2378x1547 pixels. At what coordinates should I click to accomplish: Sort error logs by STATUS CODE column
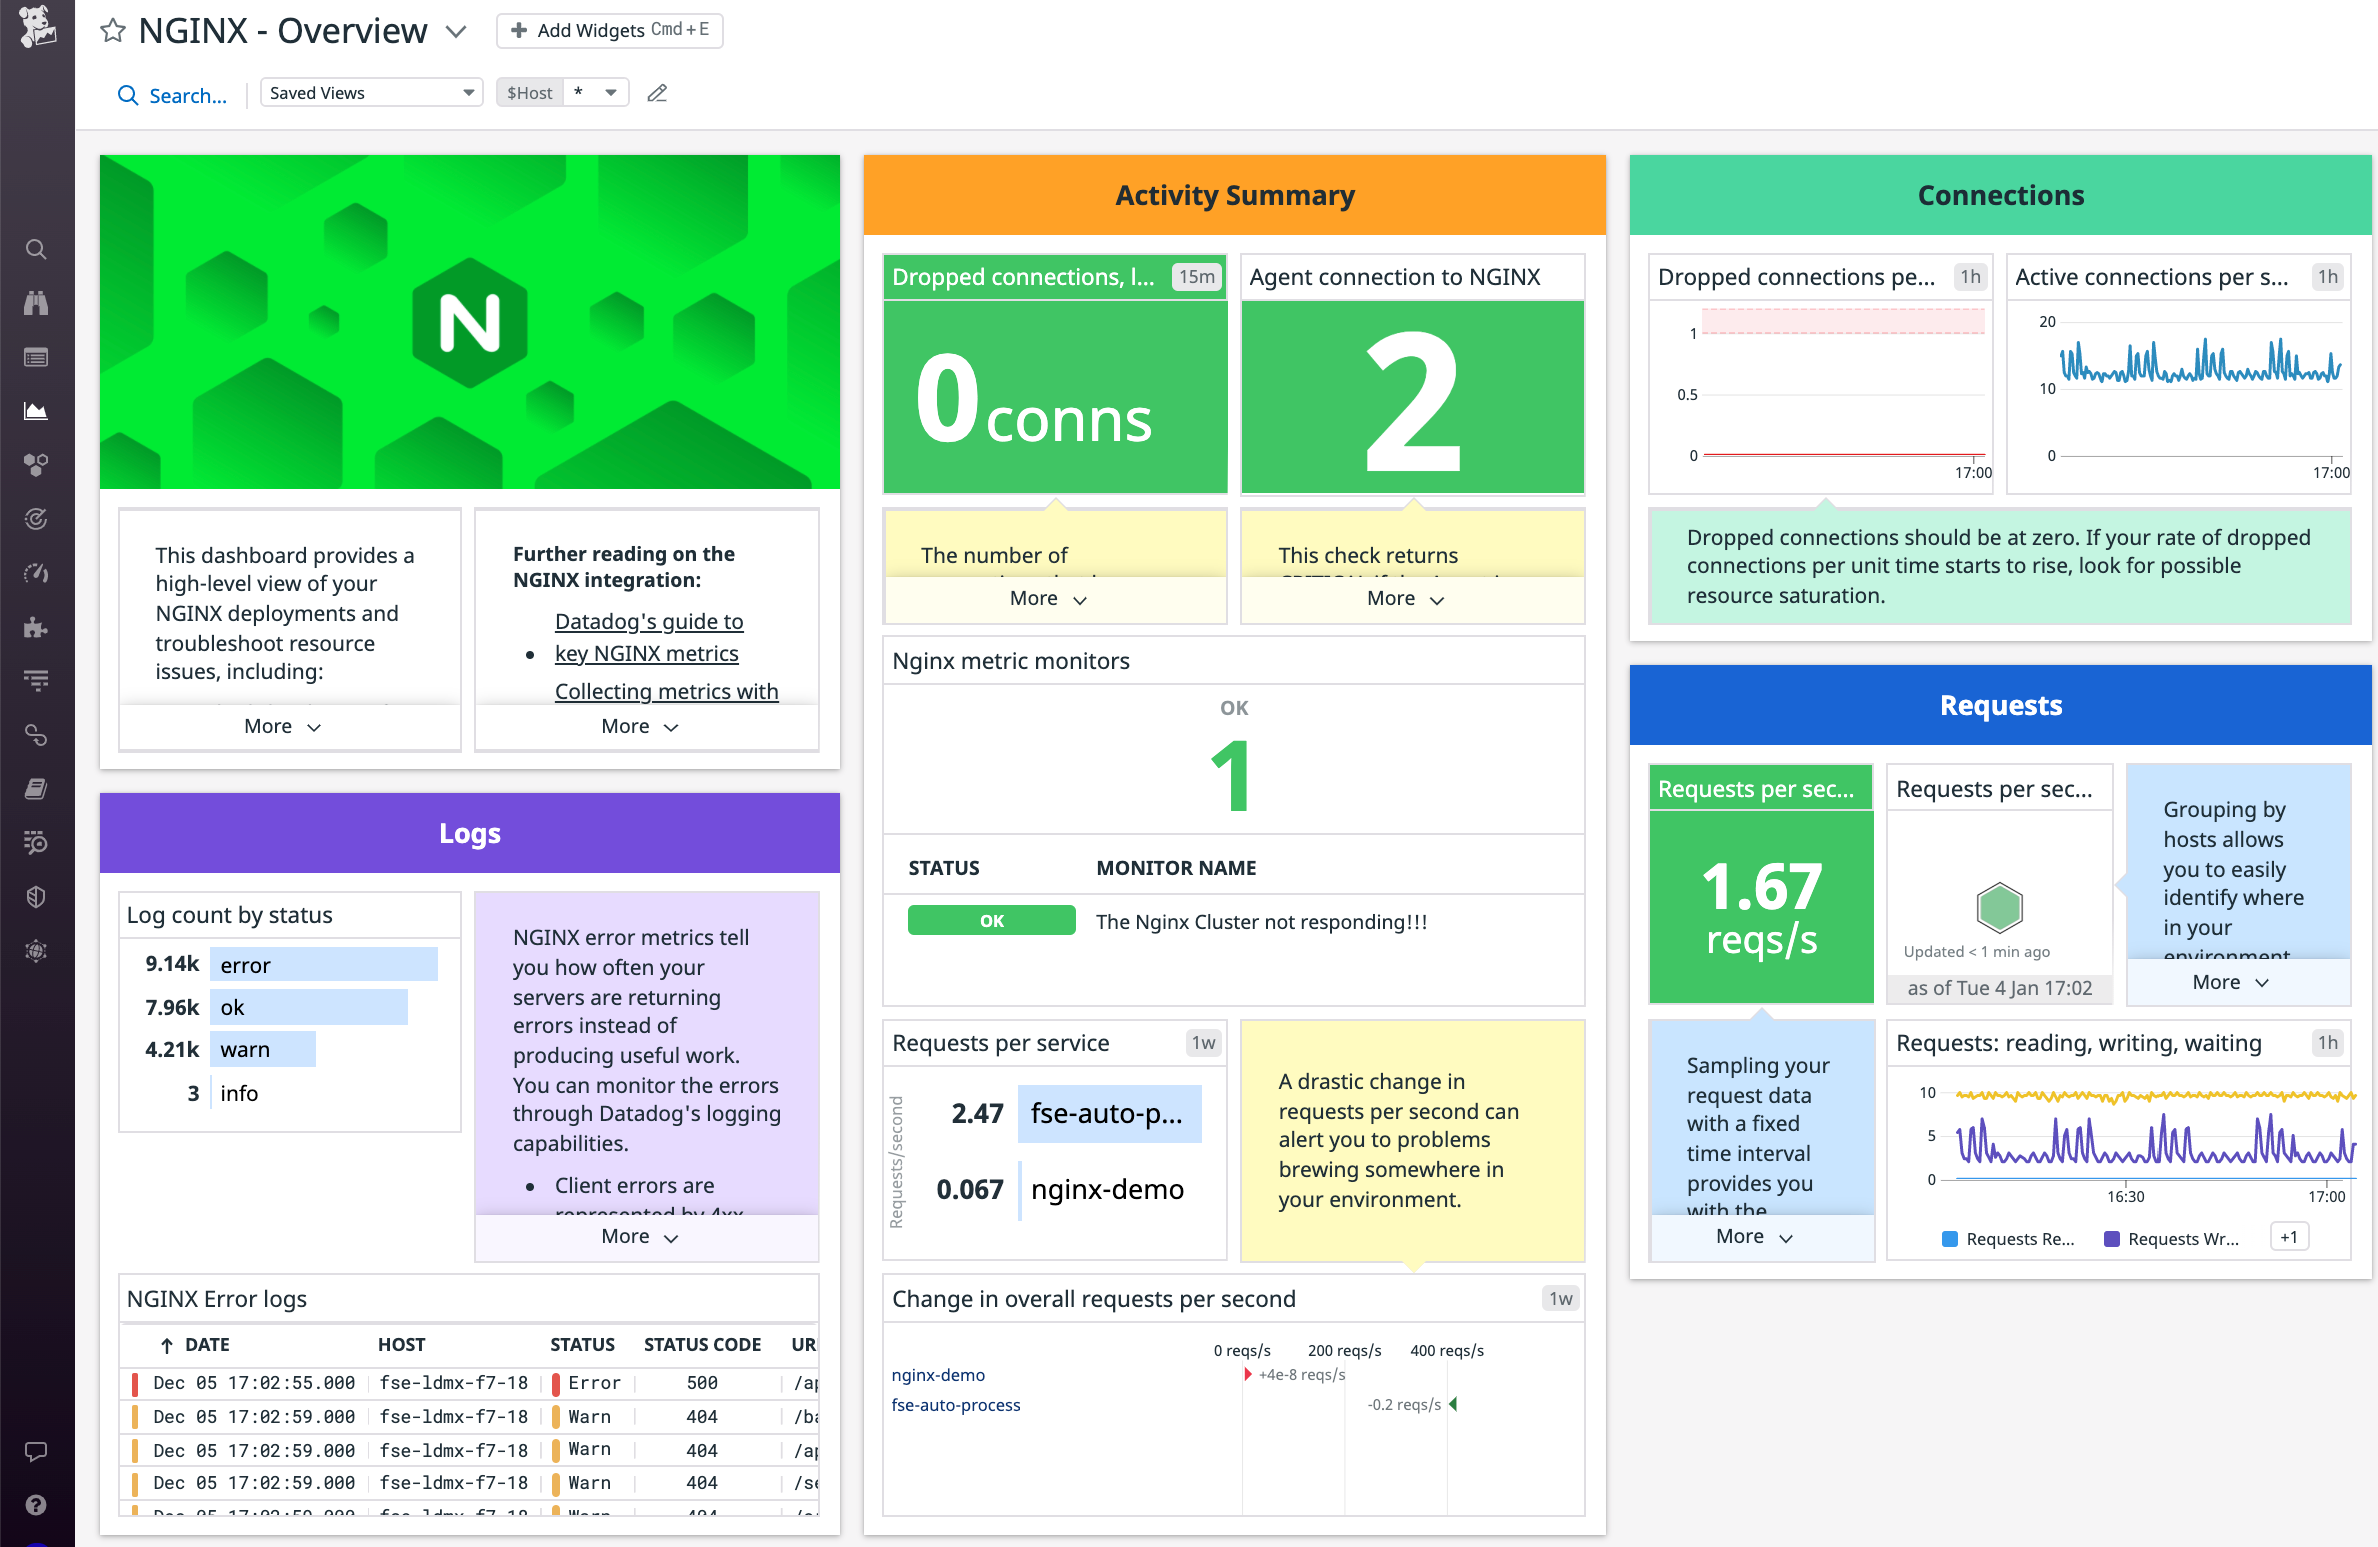point(703,1345)
